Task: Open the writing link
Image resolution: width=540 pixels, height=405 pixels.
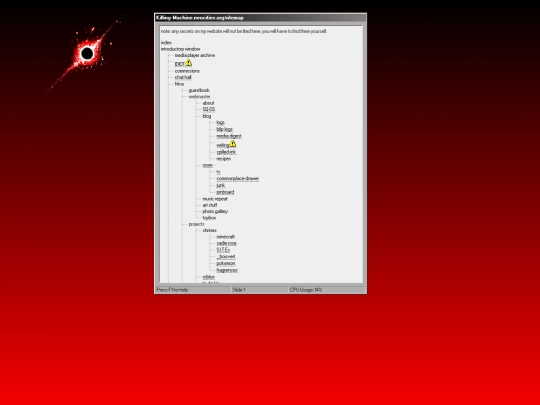Action: 223,145
